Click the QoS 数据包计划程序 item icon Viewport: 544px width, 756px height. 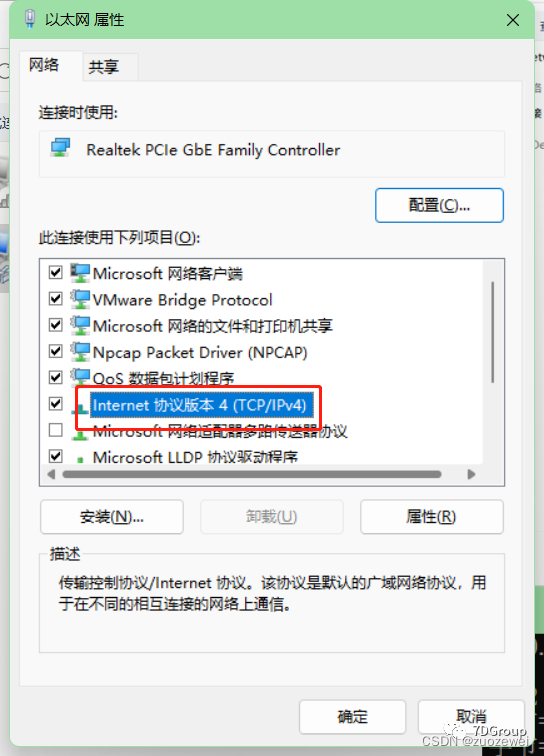click(x=80, y=377)
